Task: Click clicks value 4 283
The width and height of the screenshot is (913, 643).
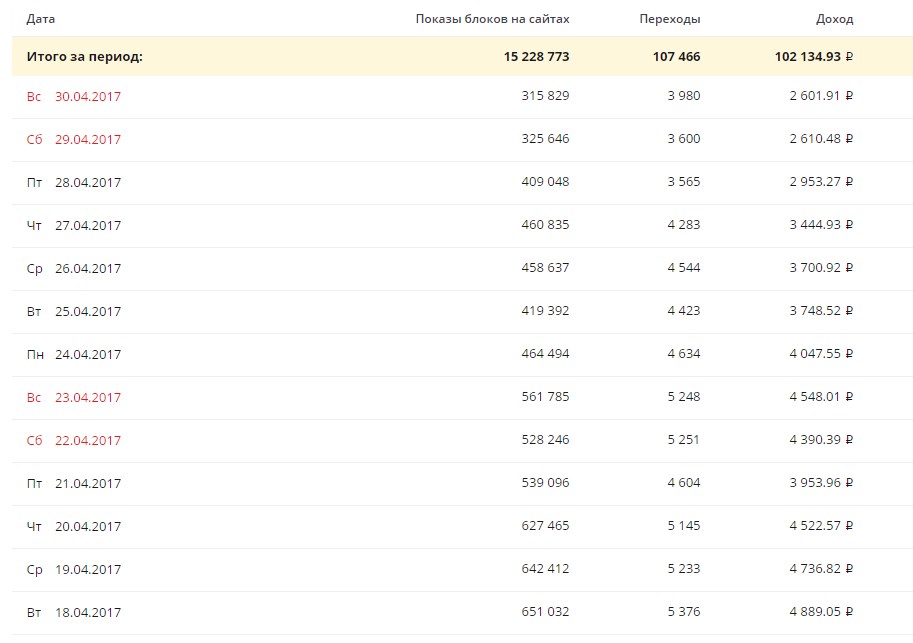Action: coord(684,225)
